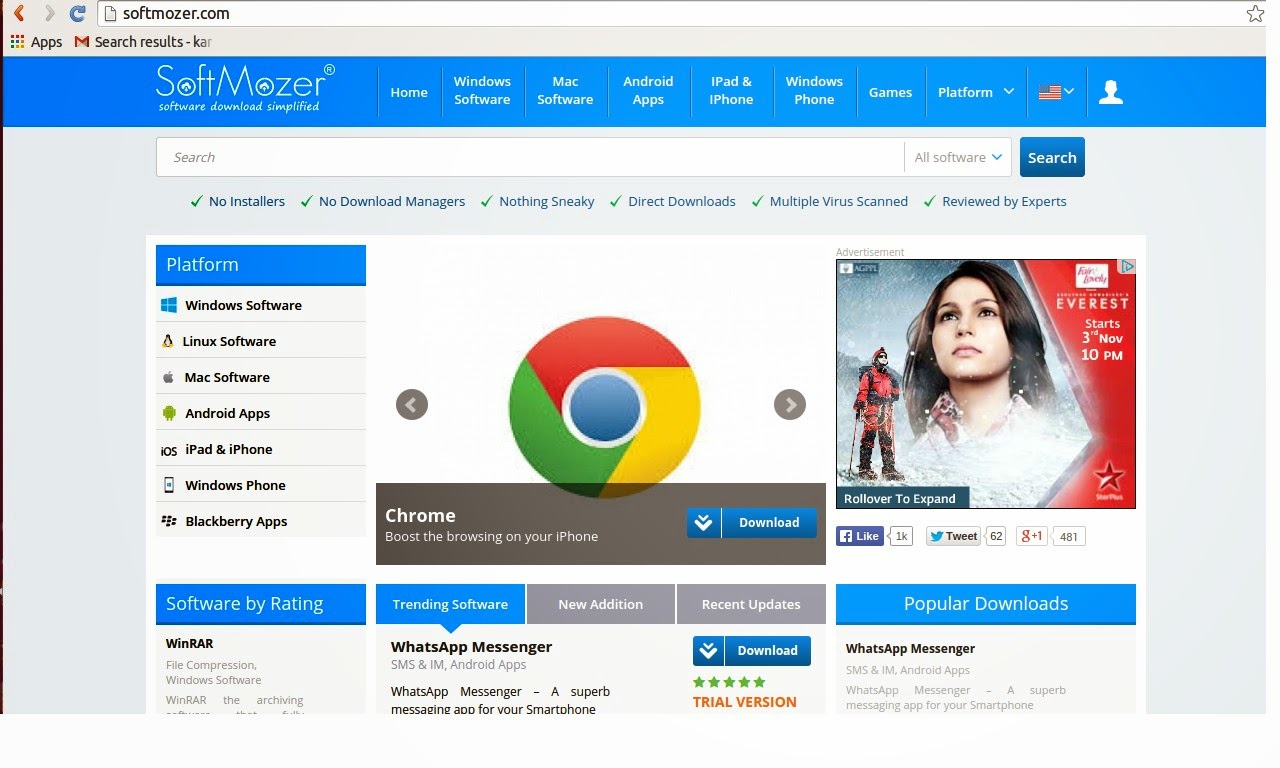Click the iOS icon beside iPad & iPhone

pos(169,450)
